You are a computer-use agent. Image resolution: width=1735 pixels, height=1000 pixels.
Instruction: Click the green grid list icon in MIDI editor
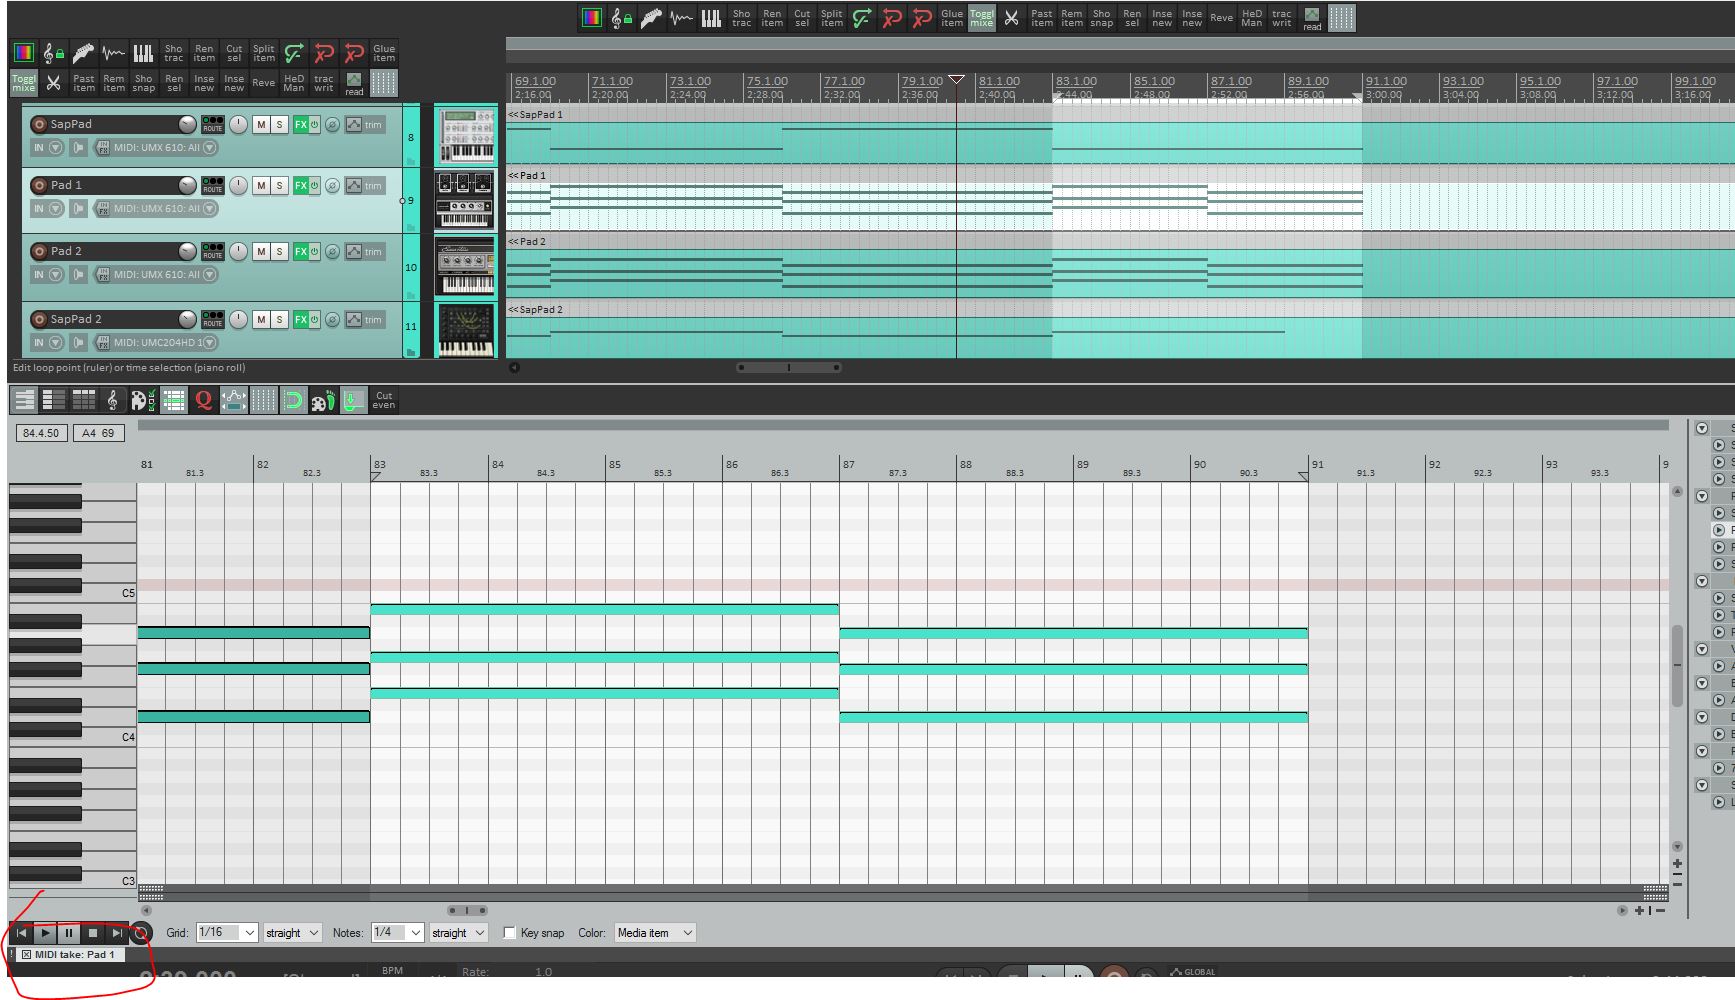(174, 401)
